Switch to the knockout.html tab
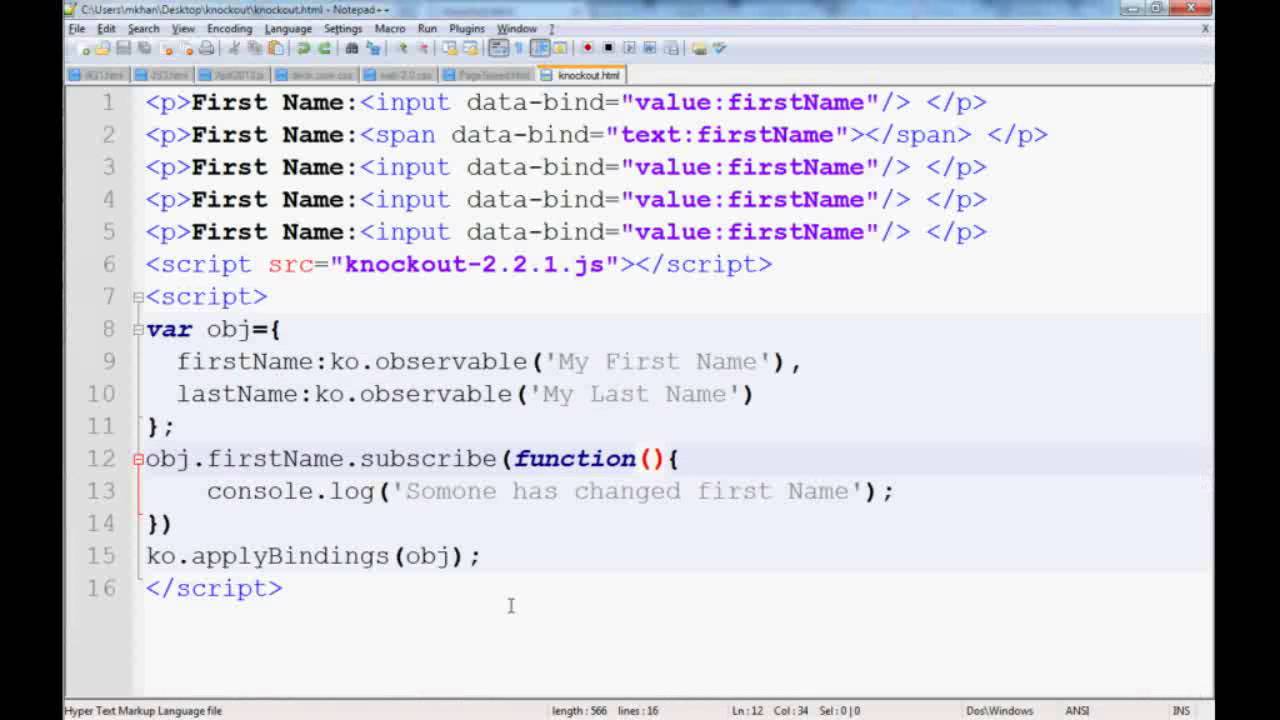This screenshot has width=1280, height=720. 581,75
